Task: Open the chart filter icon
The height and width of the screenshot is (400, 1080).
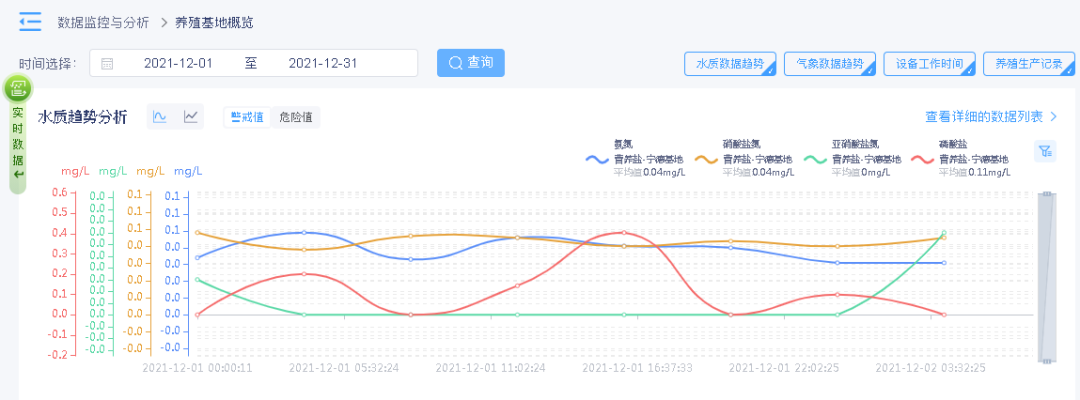Action: 1045,151
